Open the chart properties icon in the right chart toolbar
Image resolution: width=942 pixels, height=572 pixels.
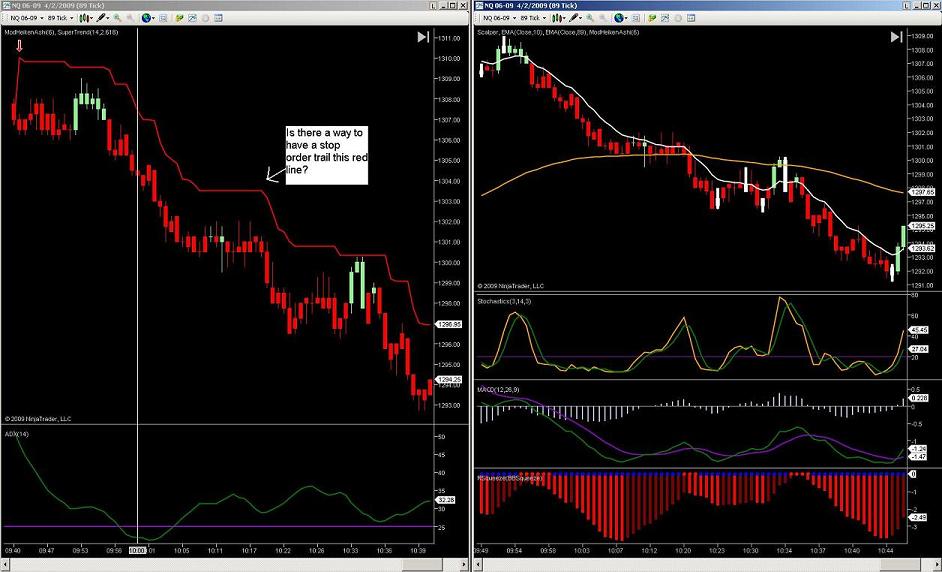pyautogui.click(x=691, y=18)
